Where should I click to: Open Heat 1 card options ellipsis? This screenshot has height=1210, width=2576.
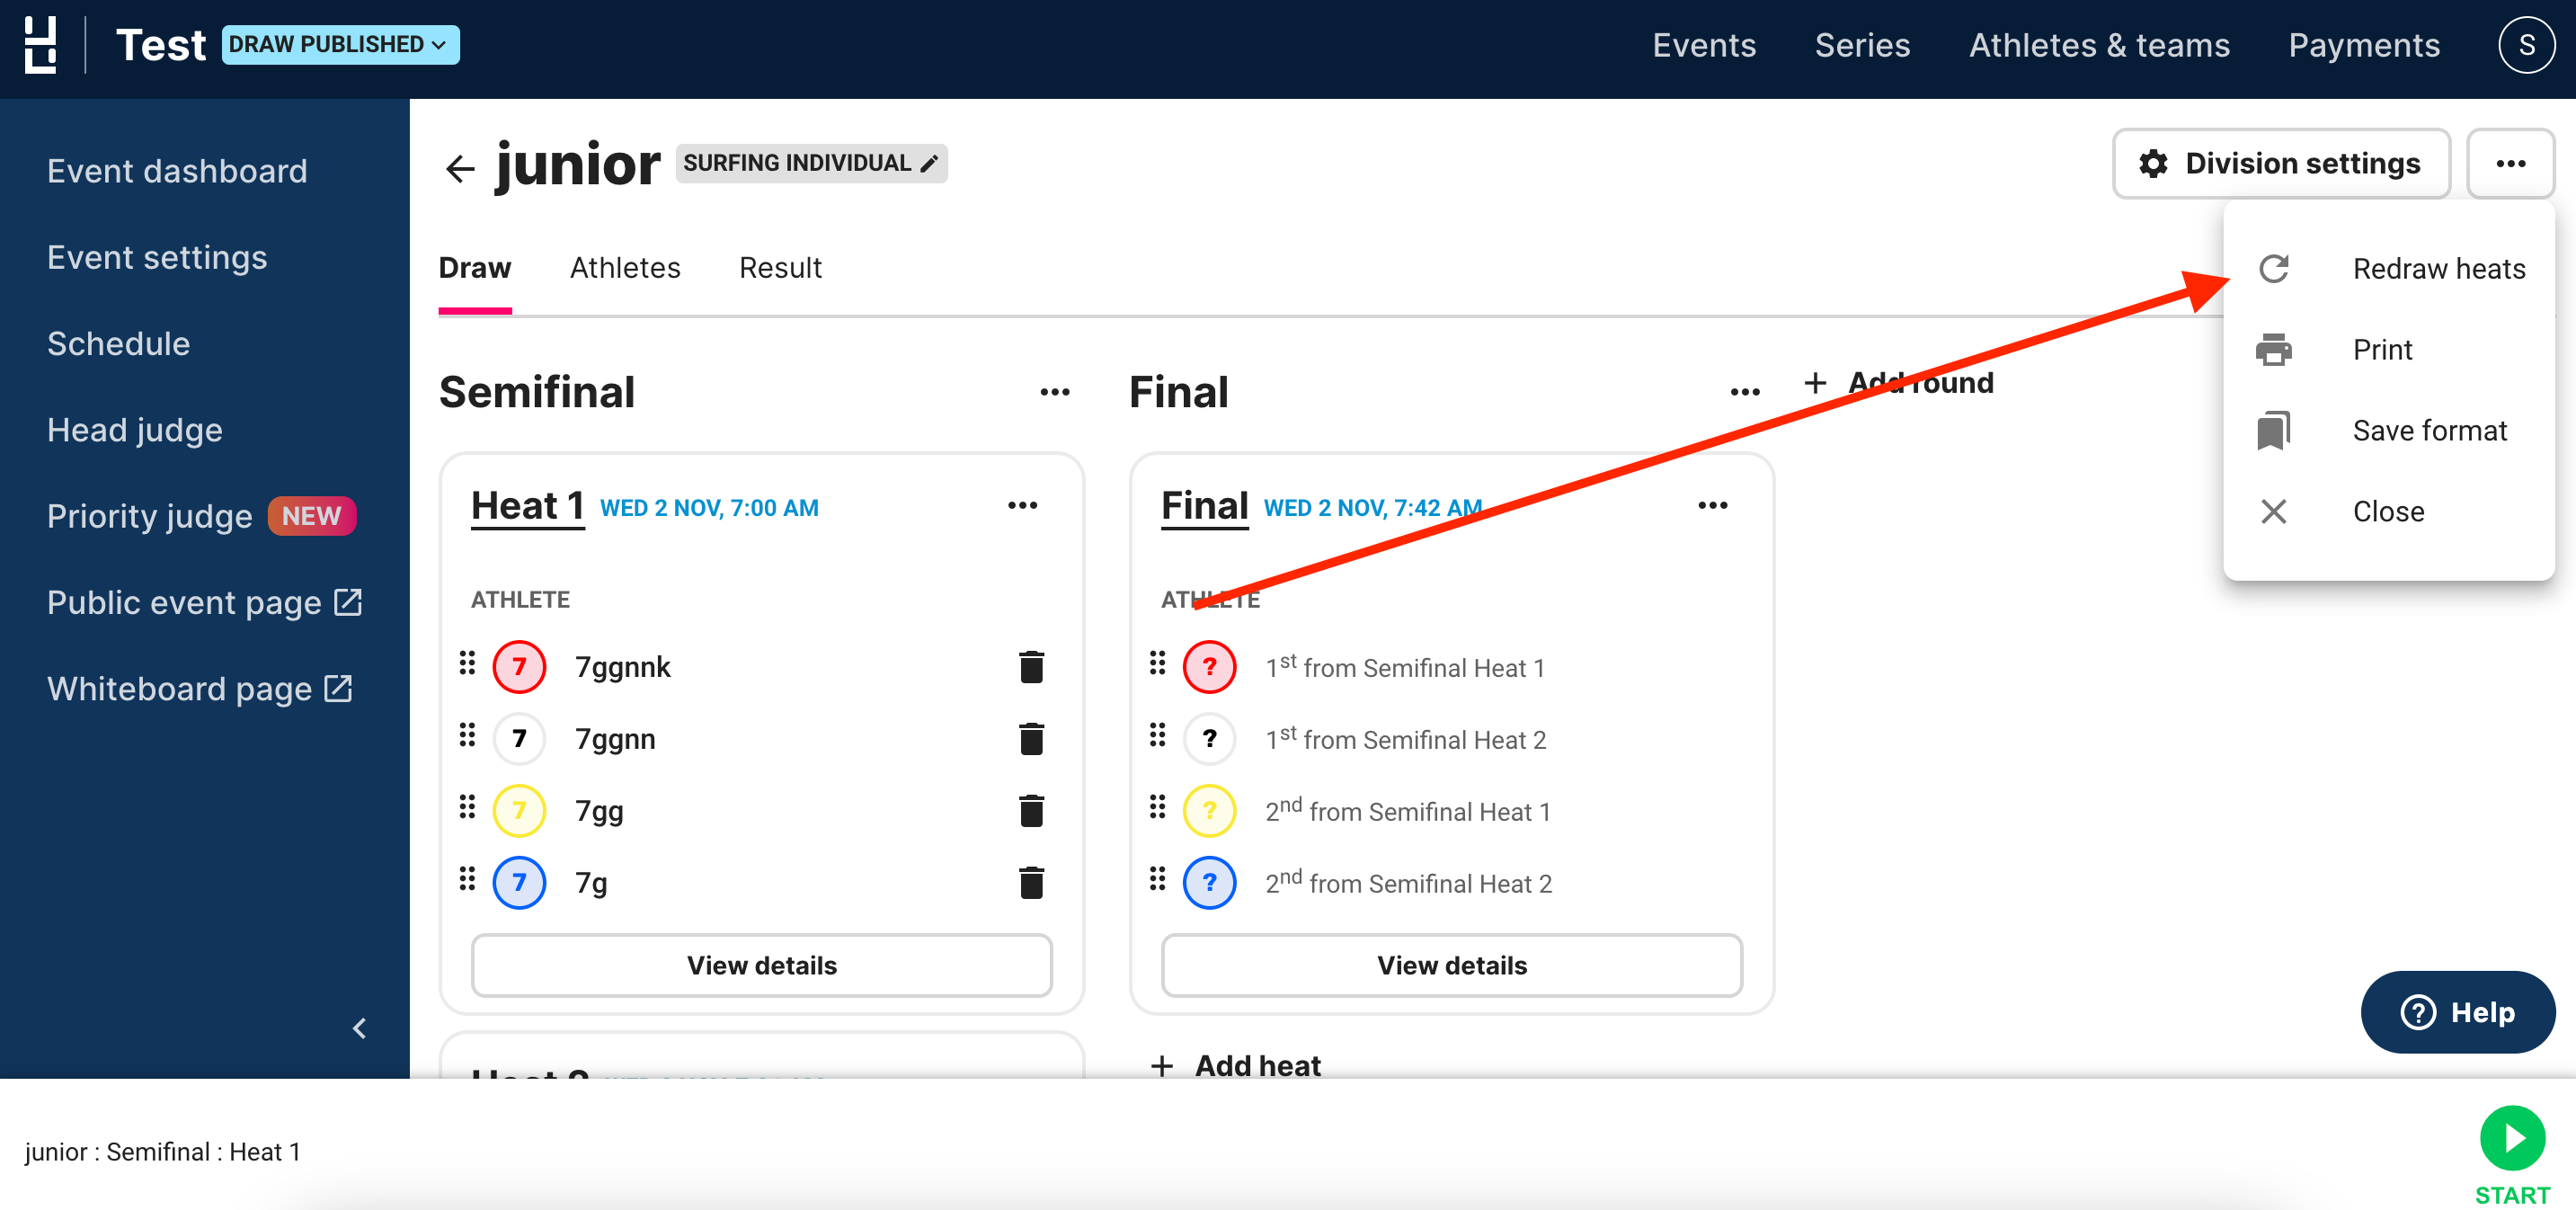click(x=1022, y=505)
